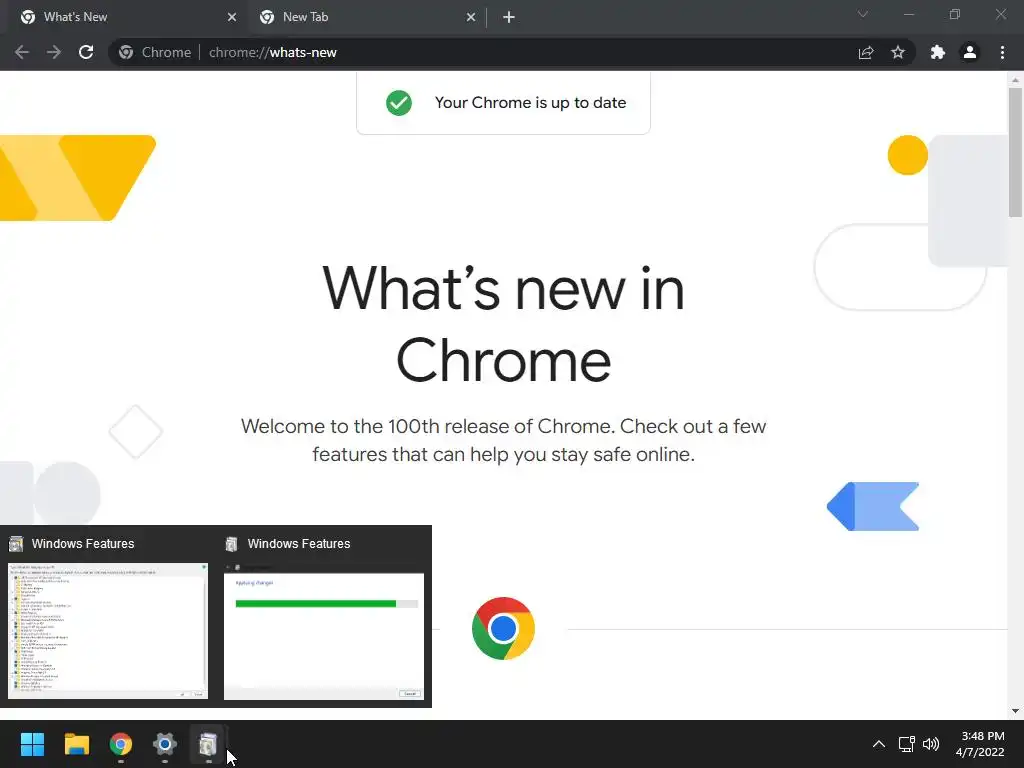Click the Chrome taskbar icon
Viewport: 1024px width, 768px height.
pos(121,744)
